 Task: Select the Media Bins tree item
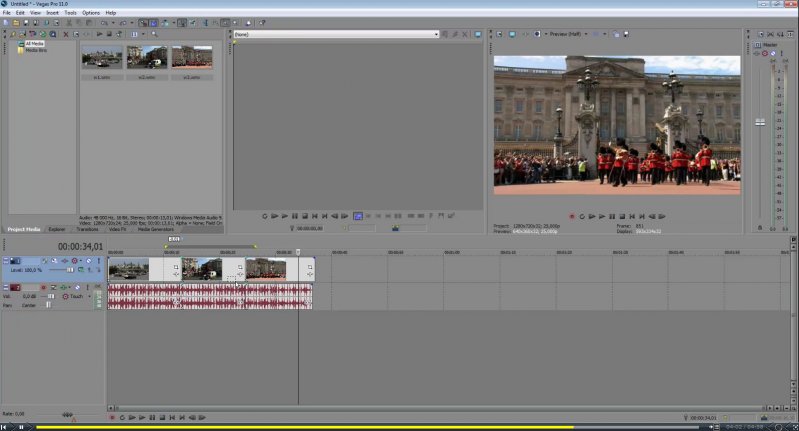tap(36, 50)
